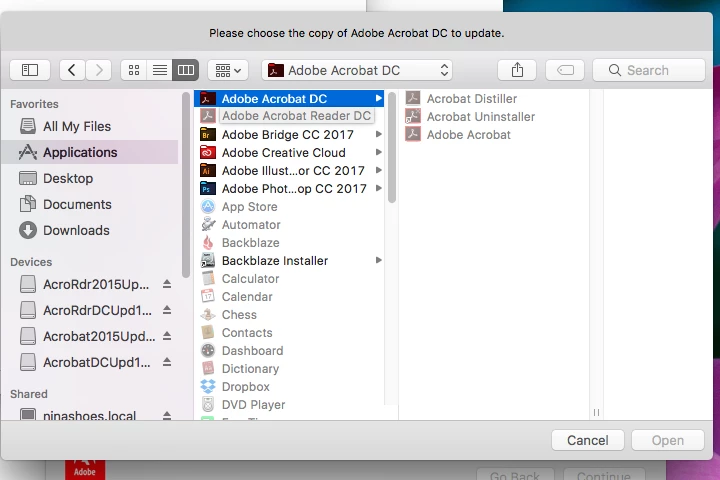Expand the Adobe Illust...or CC 2017 arrow

click(x=378, y=170)
